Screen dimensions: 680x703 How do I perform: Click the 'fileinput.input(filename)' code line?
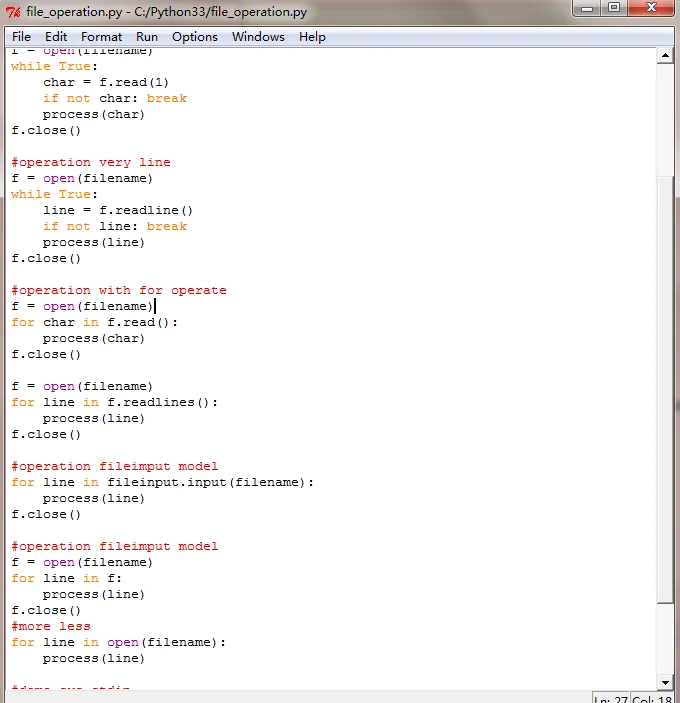pos(162,482)
